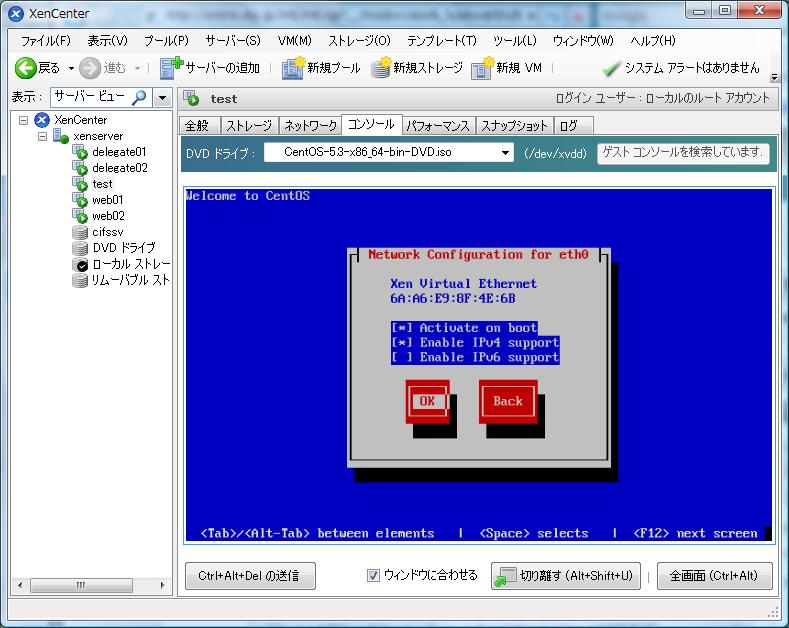Click the undock icon on 切り離す button
Screen dimensions: 789x628
[505, 576]
